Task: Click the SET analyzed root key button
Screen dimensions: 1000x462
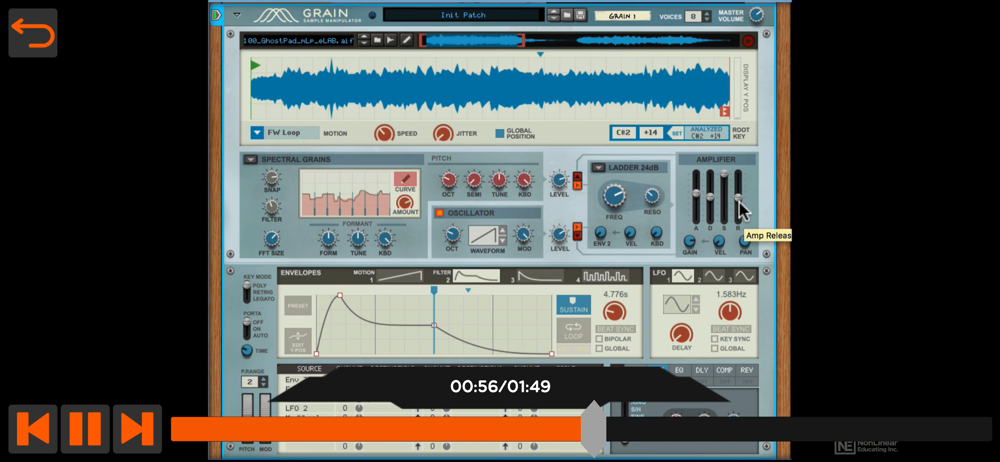Action: click(x=676, y=133)
